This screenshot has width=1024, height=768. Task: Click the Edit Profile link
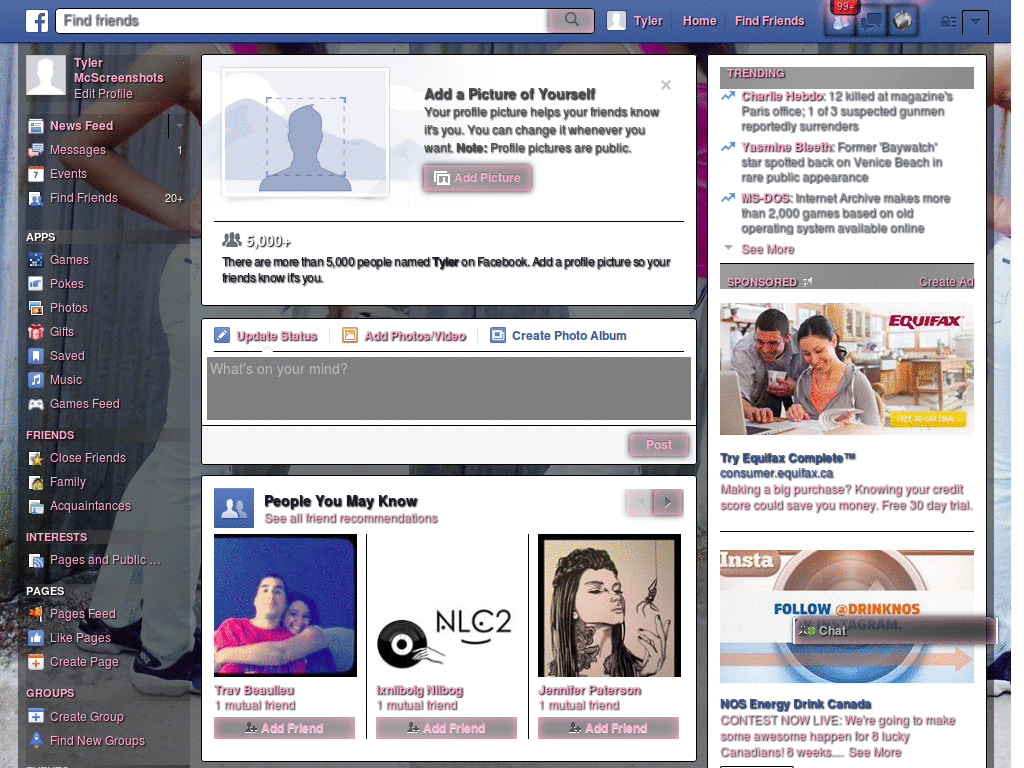[103, 94]
